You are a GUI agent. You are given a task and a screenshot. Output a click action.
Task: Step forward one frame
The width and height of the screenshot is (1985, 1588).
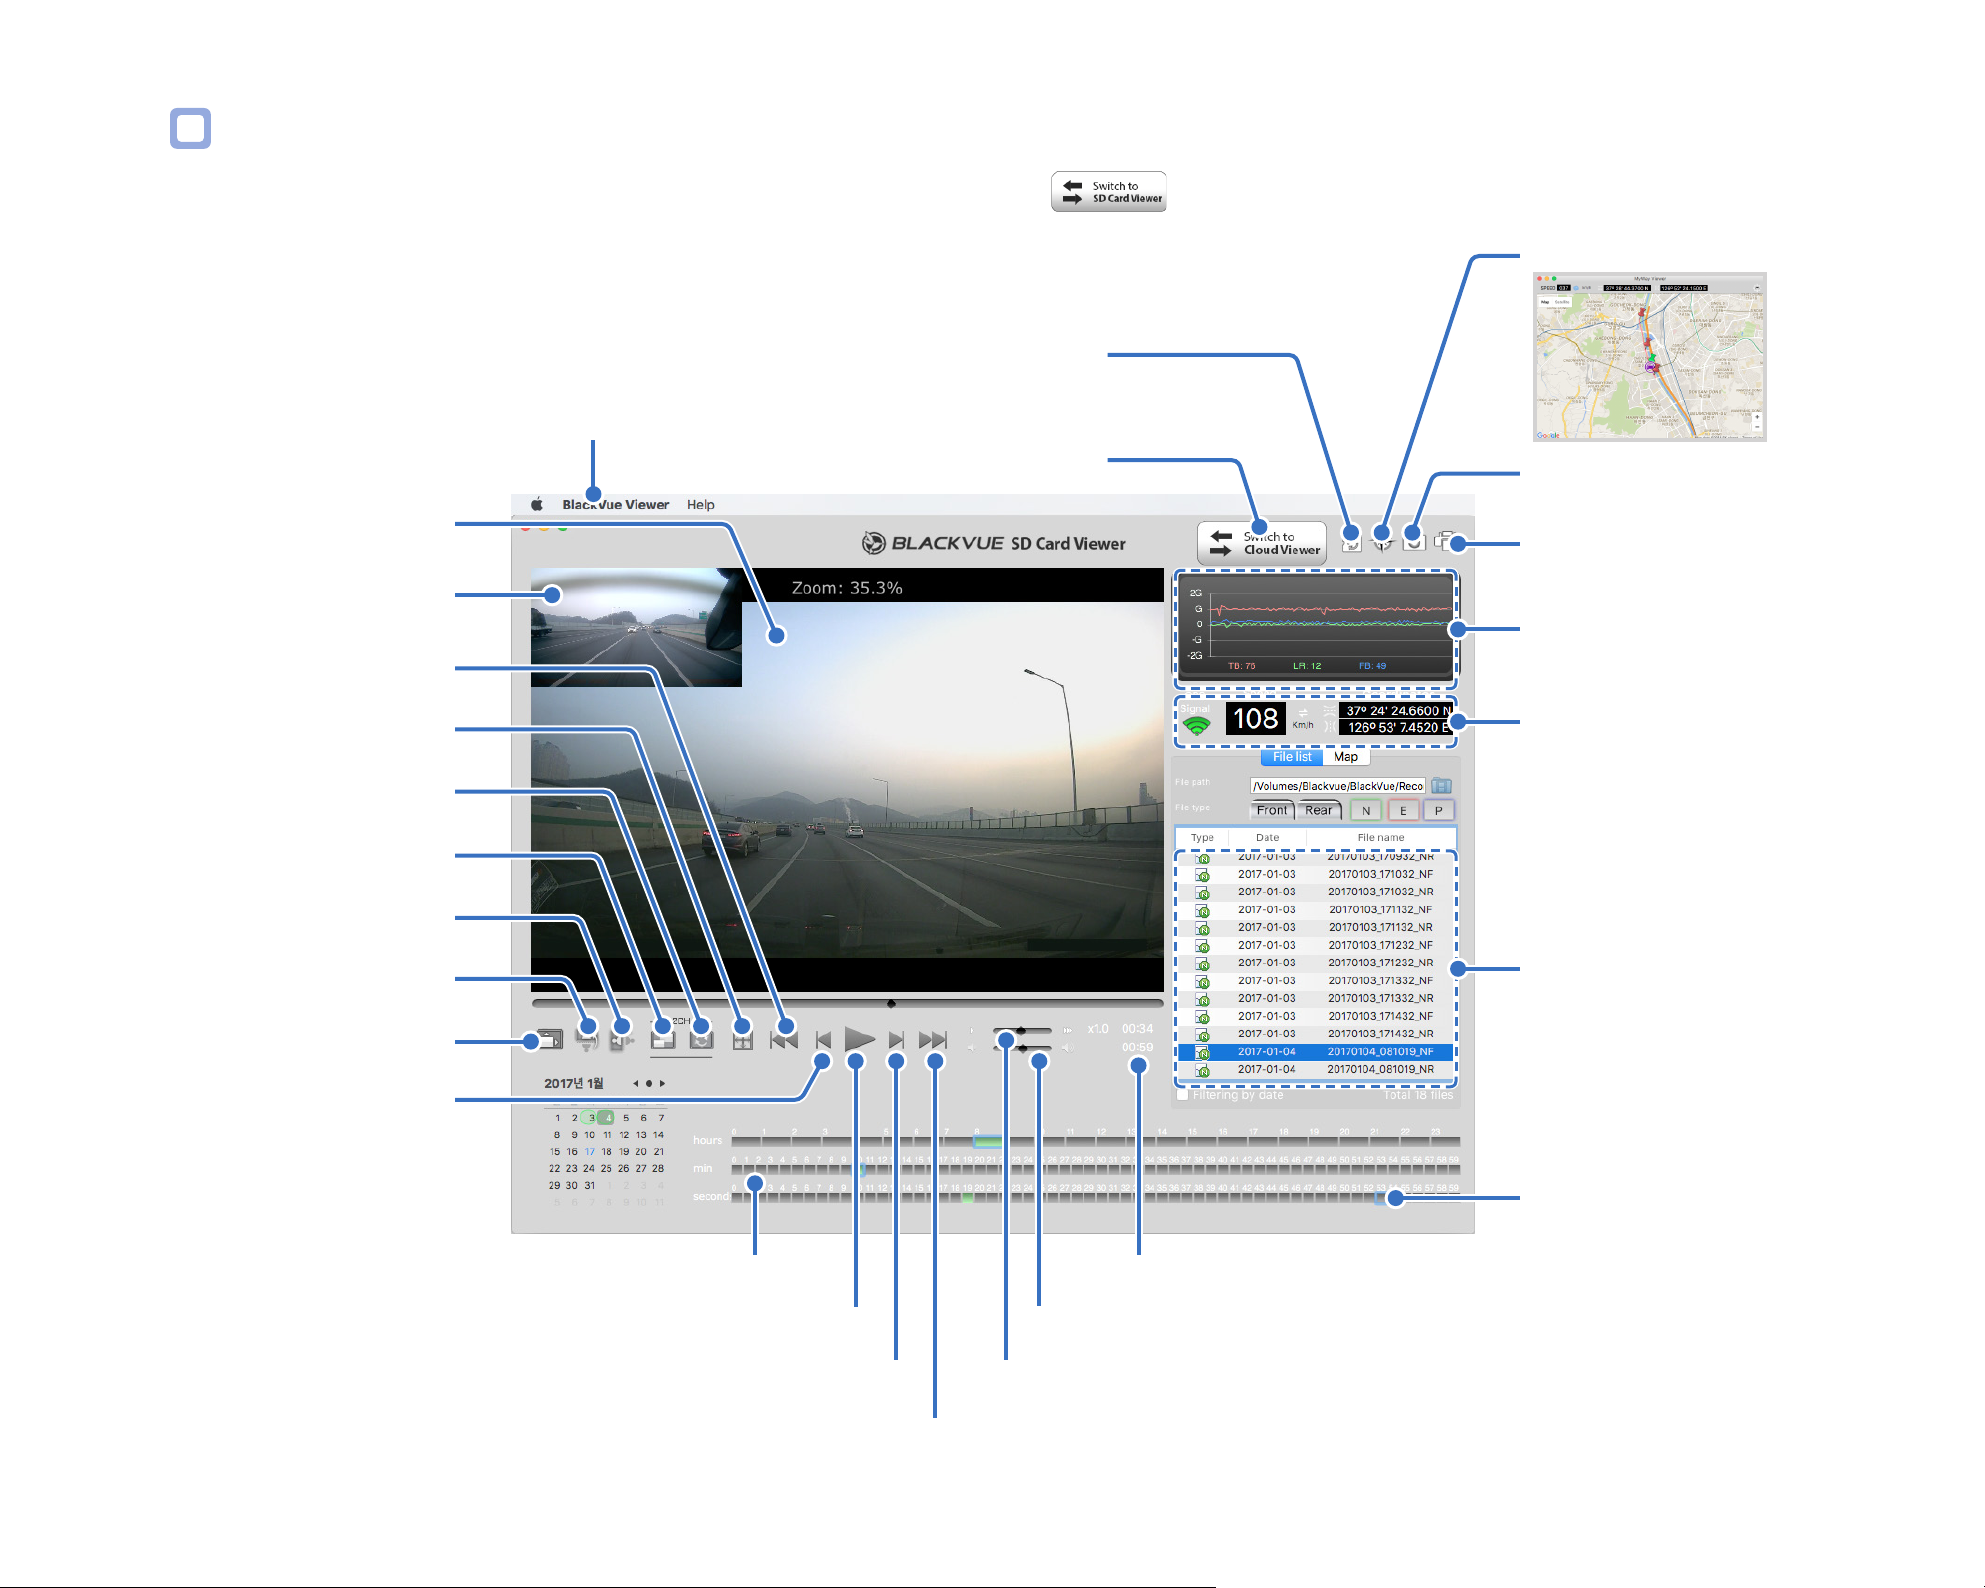[x=897, y=1040]
